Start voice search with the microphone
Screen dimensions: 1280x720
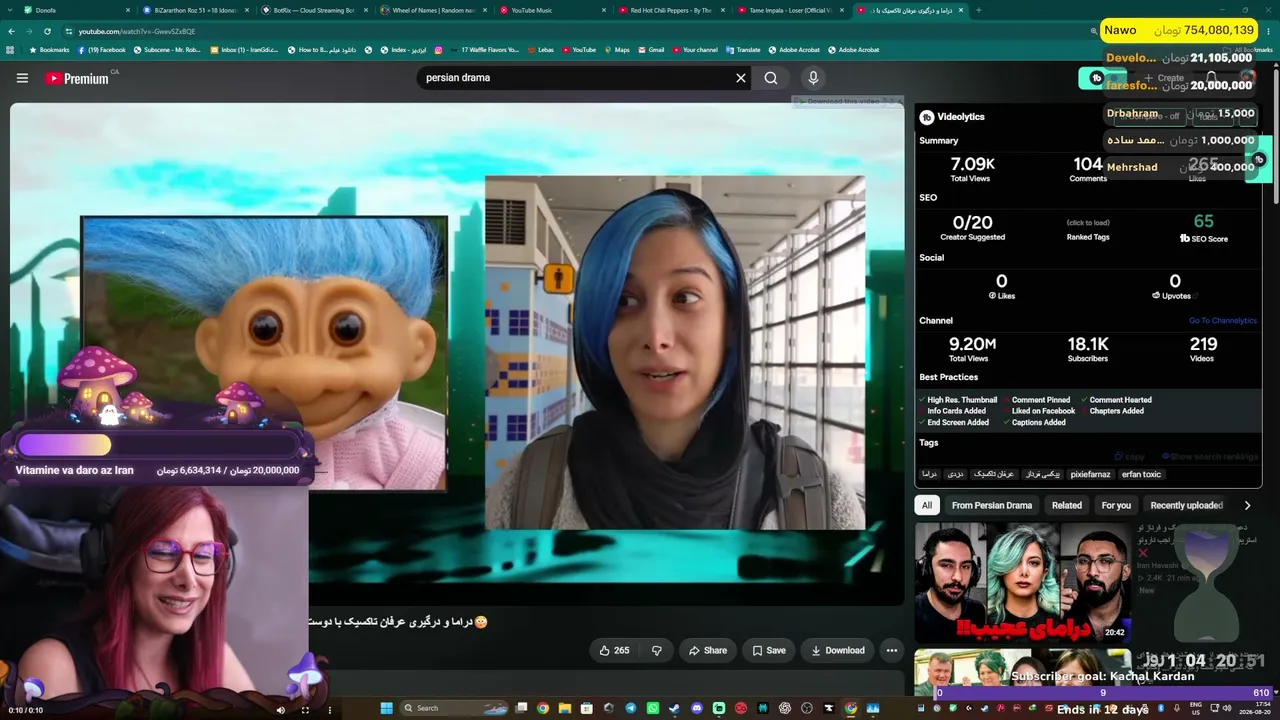pyautogui.click(x=813, y=78)
